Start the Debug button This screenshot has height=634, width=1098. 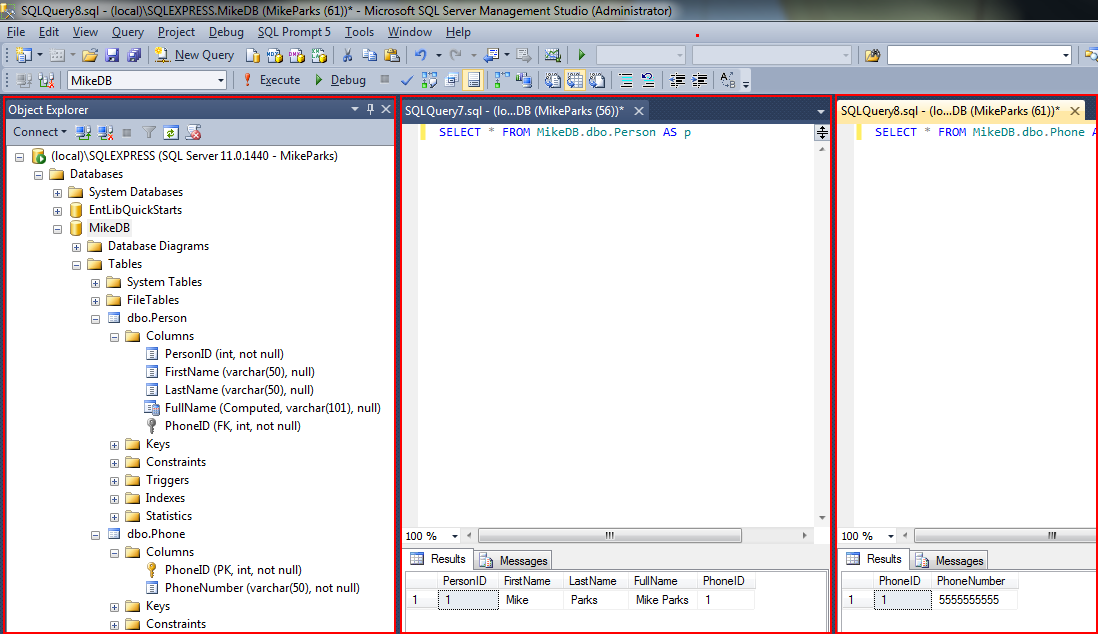340,80
